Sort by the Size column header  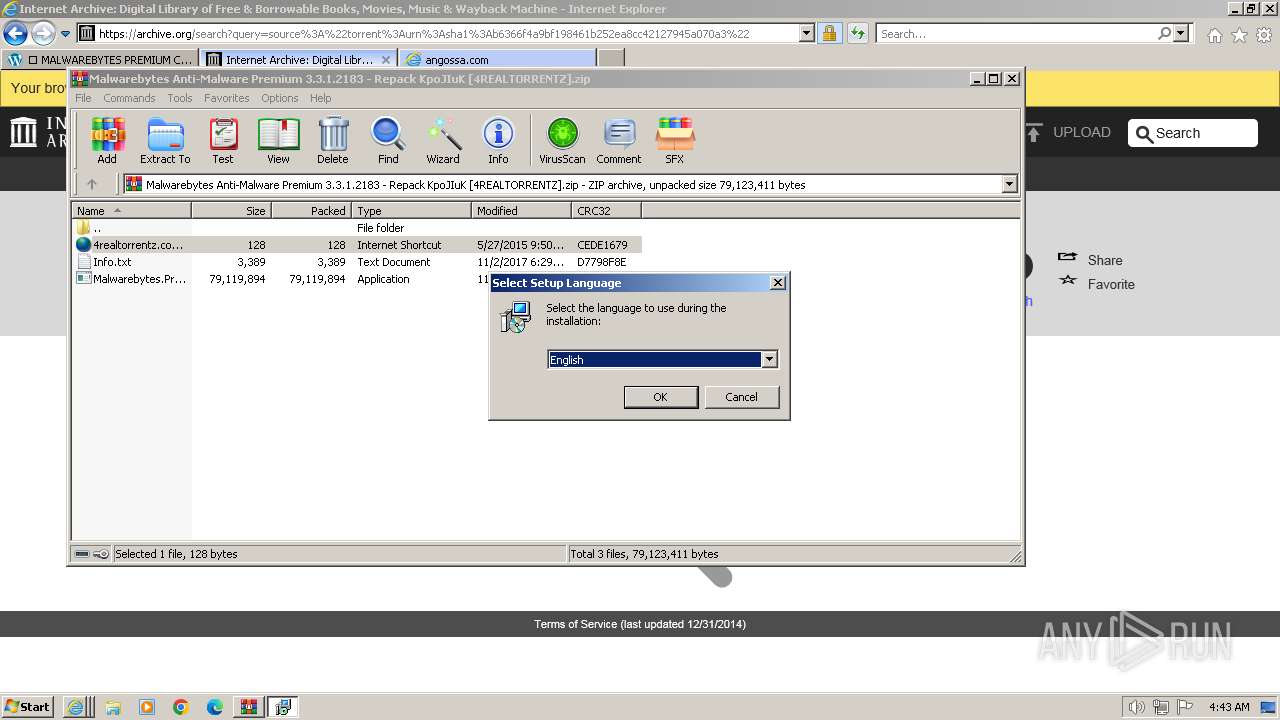coord(231,211)
